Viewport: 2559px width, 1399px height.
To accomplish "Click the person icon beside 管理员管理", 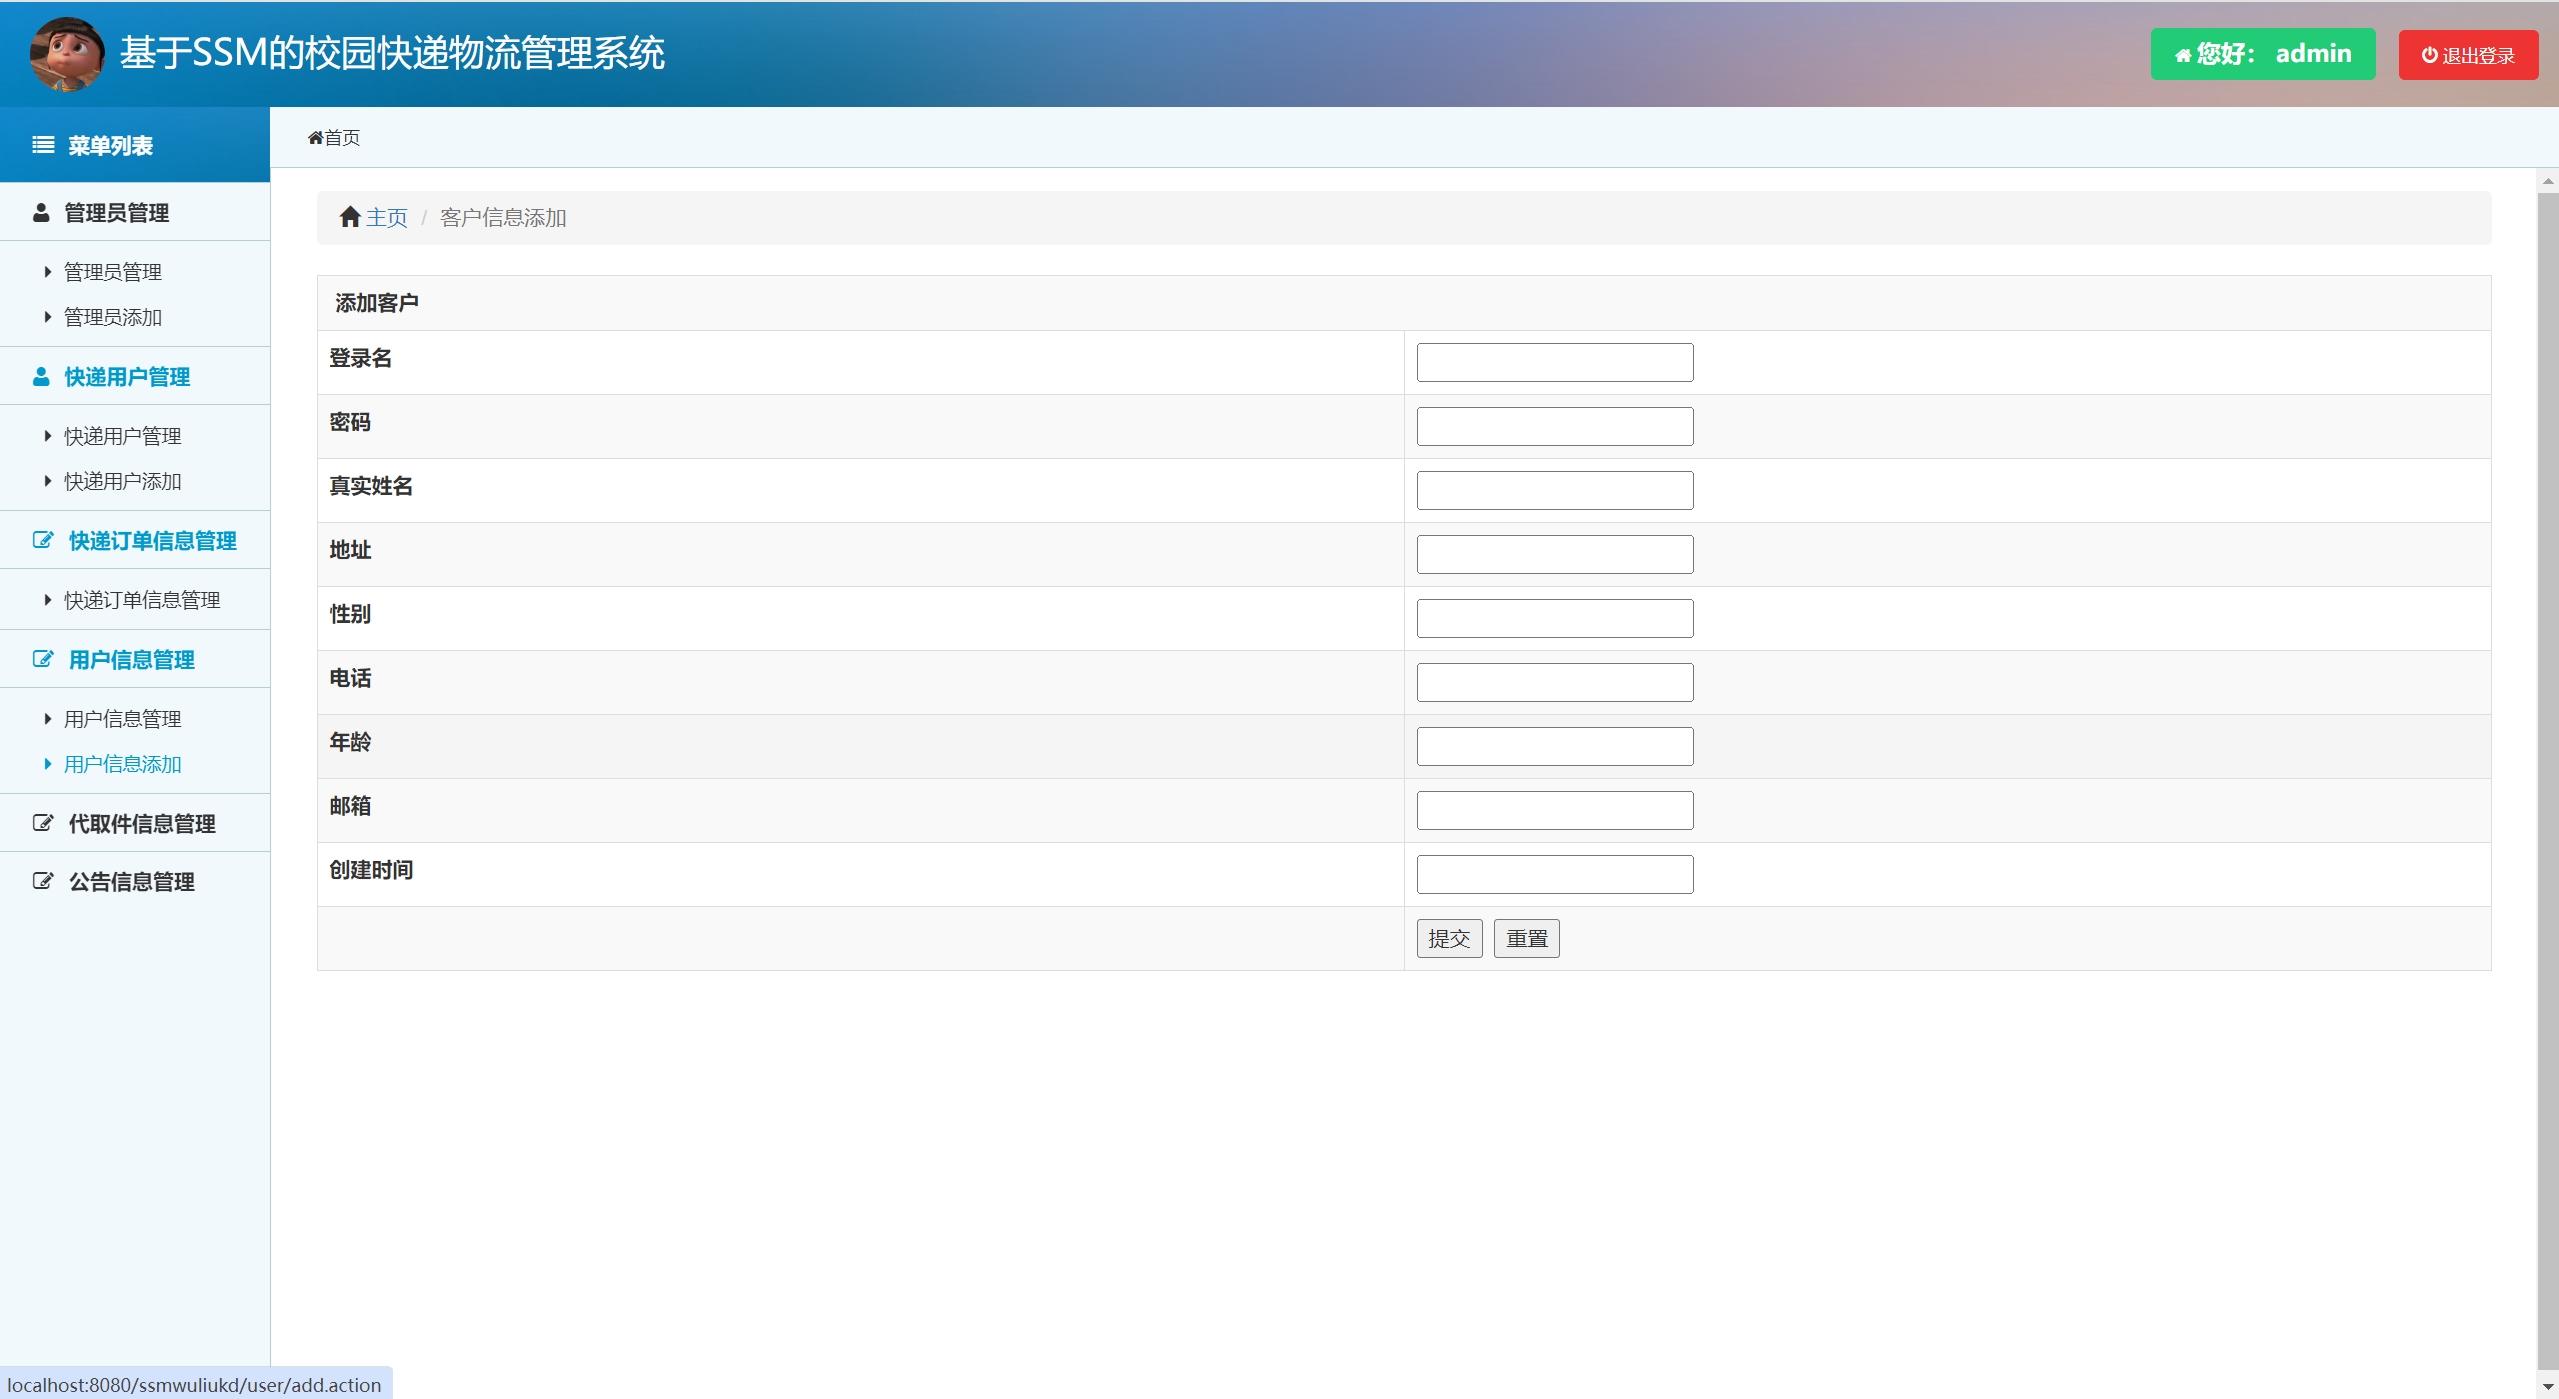I will coord(41,213).
